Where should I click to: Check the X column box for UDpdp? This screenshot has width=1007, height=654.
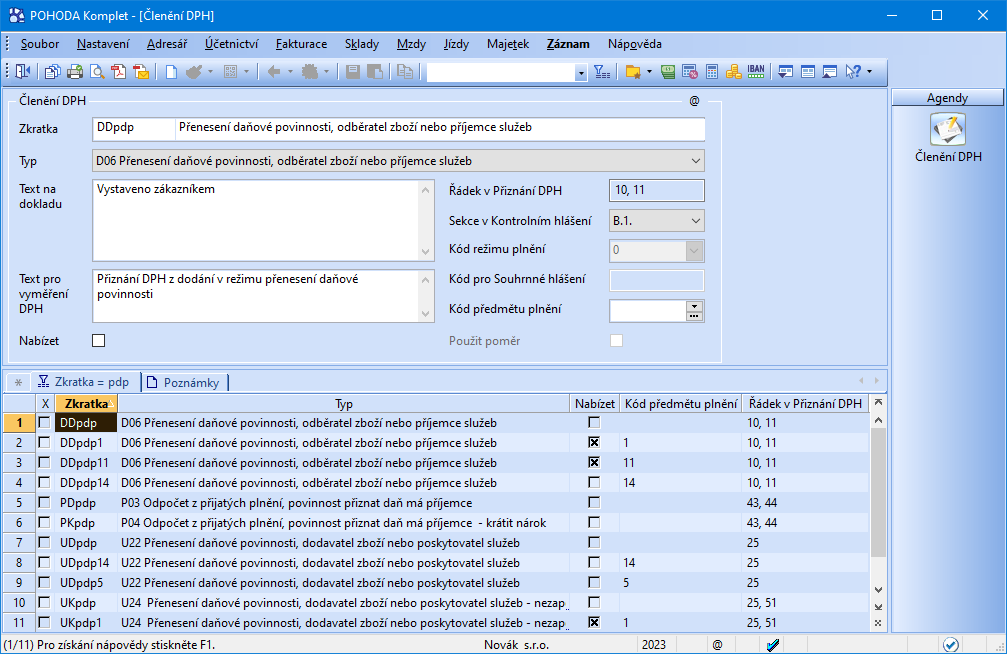coord(44,542)
